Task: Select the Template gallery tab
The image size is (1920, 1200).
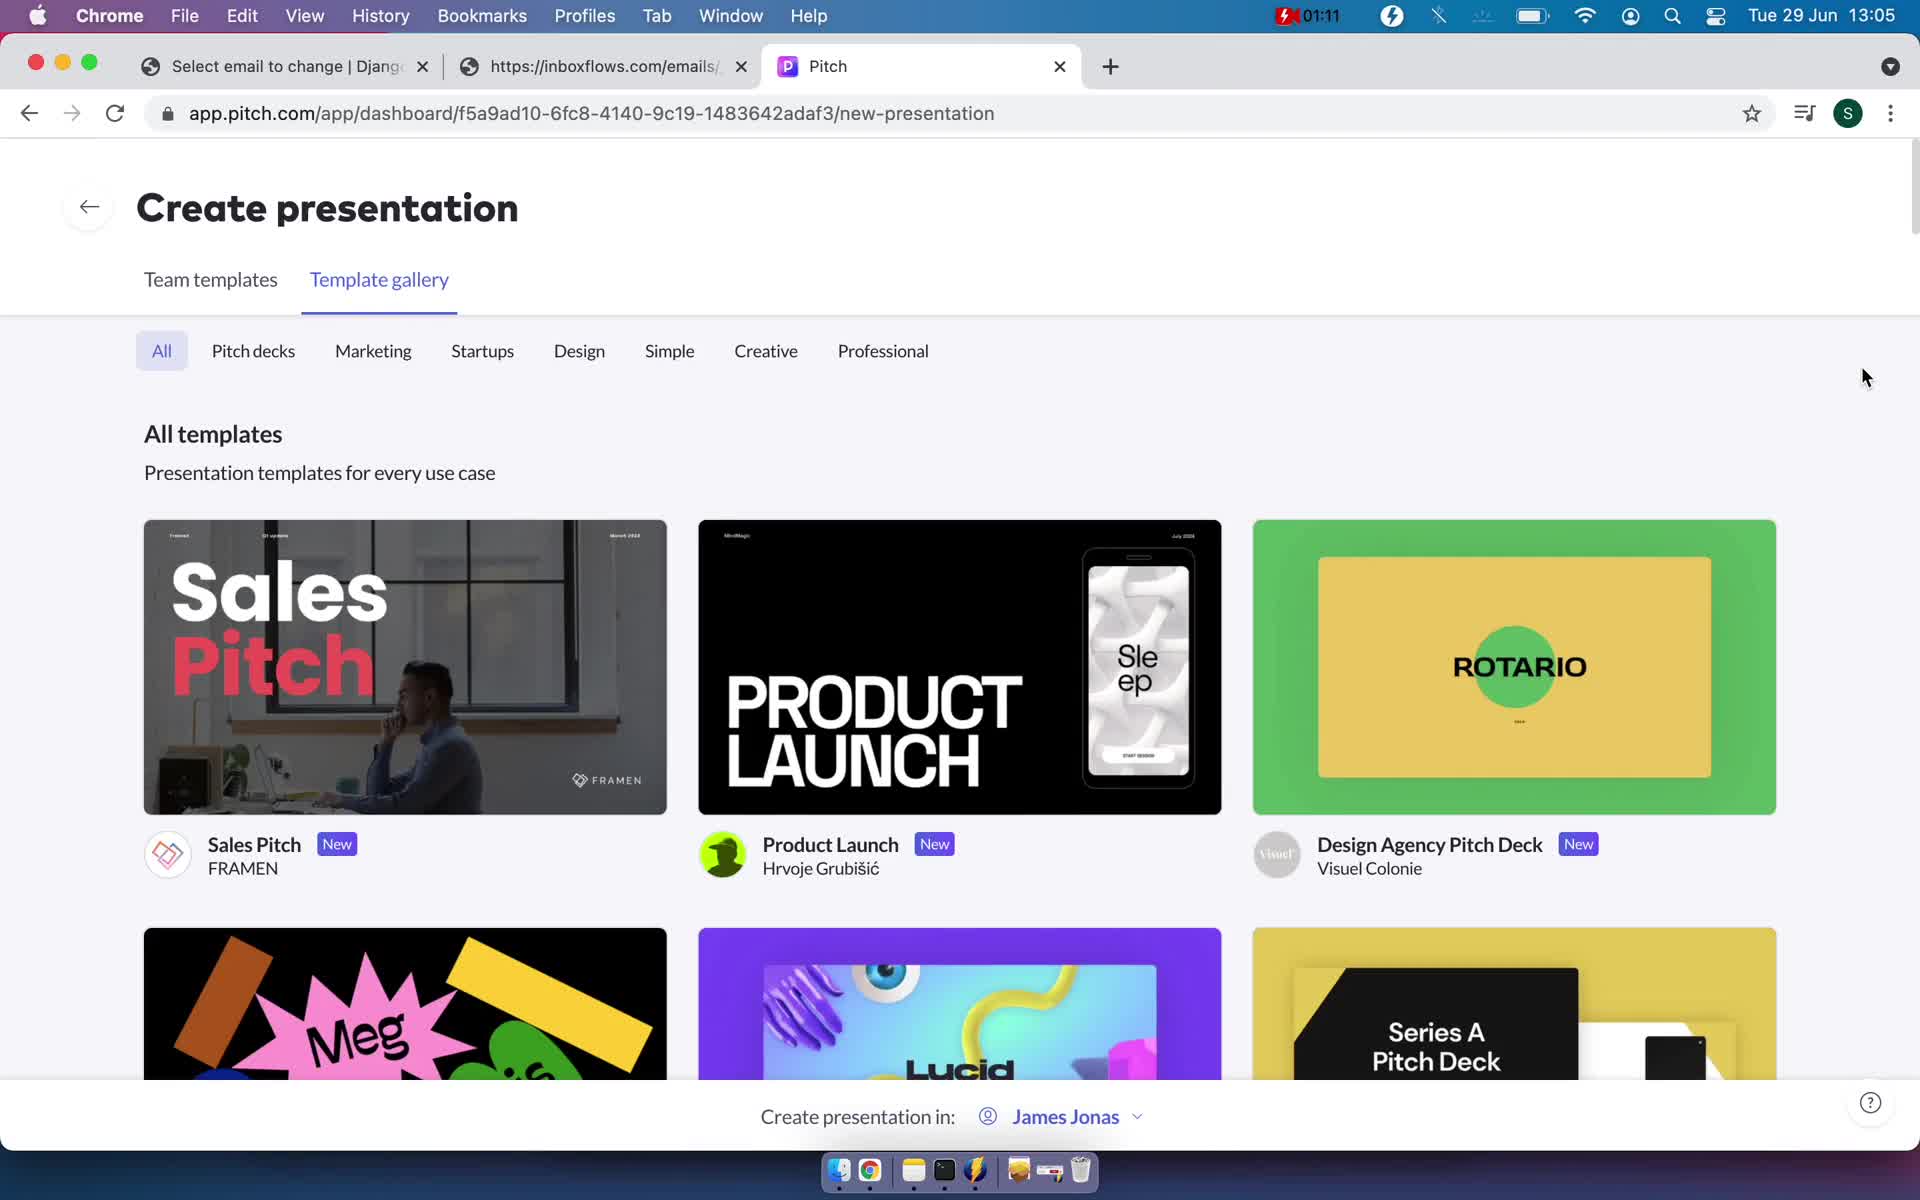Action: tap(379, 279)
